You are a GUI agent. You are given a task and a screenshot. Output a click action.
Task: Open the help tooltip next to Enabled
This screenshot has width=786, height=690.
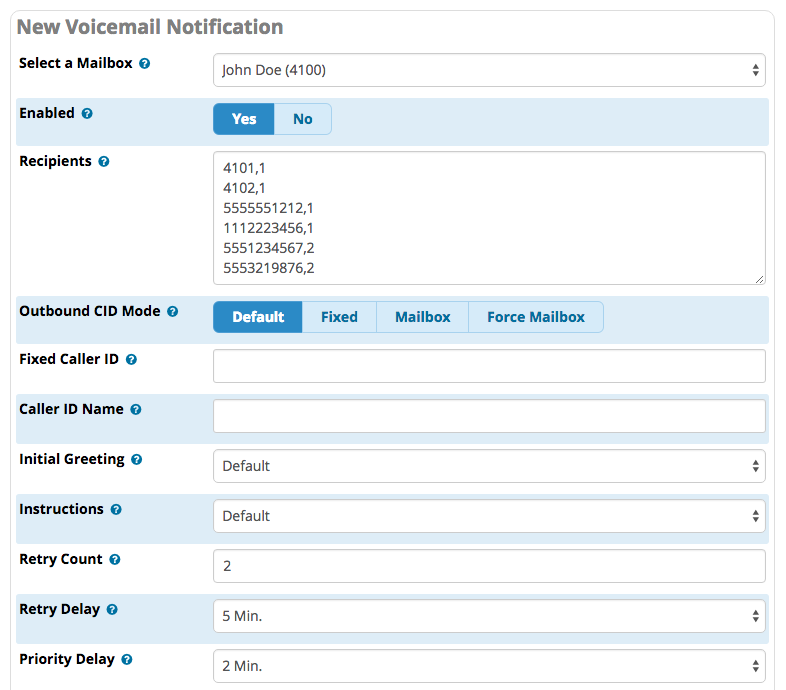pos(87,113)
